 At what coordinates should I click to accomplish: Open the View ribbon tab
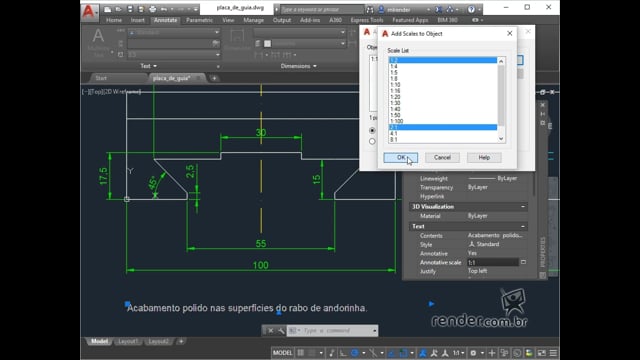[x=228, y=20]
